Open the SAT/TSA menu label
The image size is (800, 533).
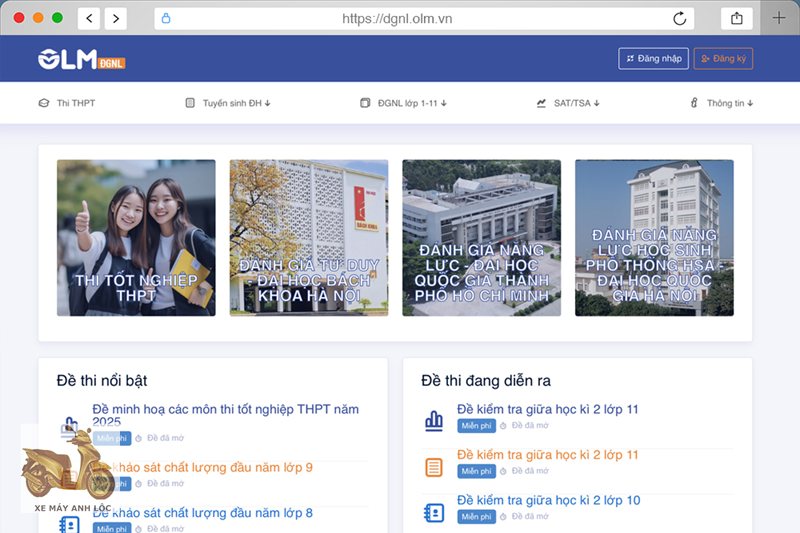[572, 103]
